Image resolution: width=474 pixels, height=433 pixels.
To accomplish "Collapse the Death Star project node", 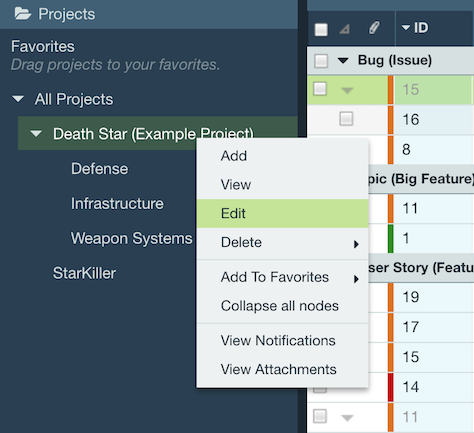I will (36, 134).
